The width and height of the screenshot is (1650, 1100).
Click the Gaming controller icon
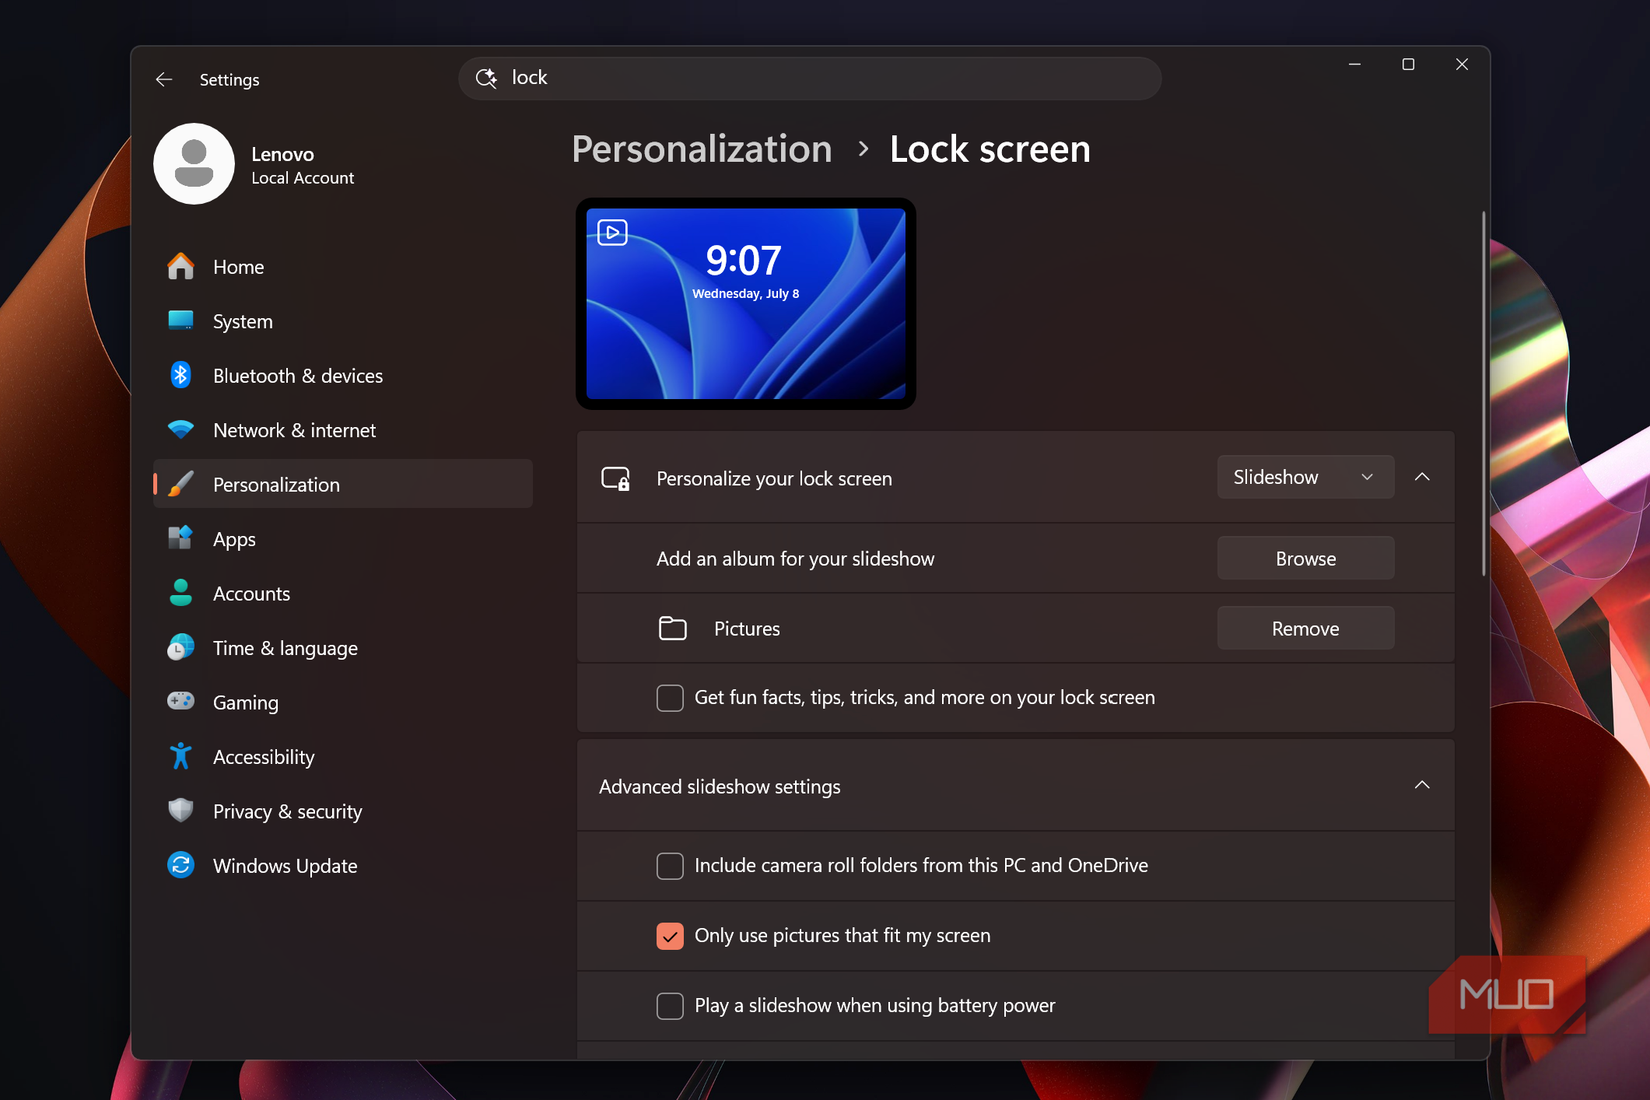click(181, 701)
